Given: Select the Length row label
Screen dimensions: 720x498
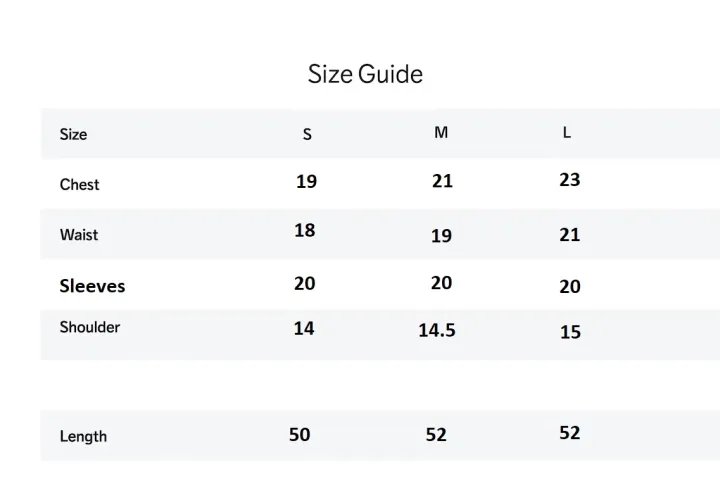Looking at the screenshot, I should point(83,436).
